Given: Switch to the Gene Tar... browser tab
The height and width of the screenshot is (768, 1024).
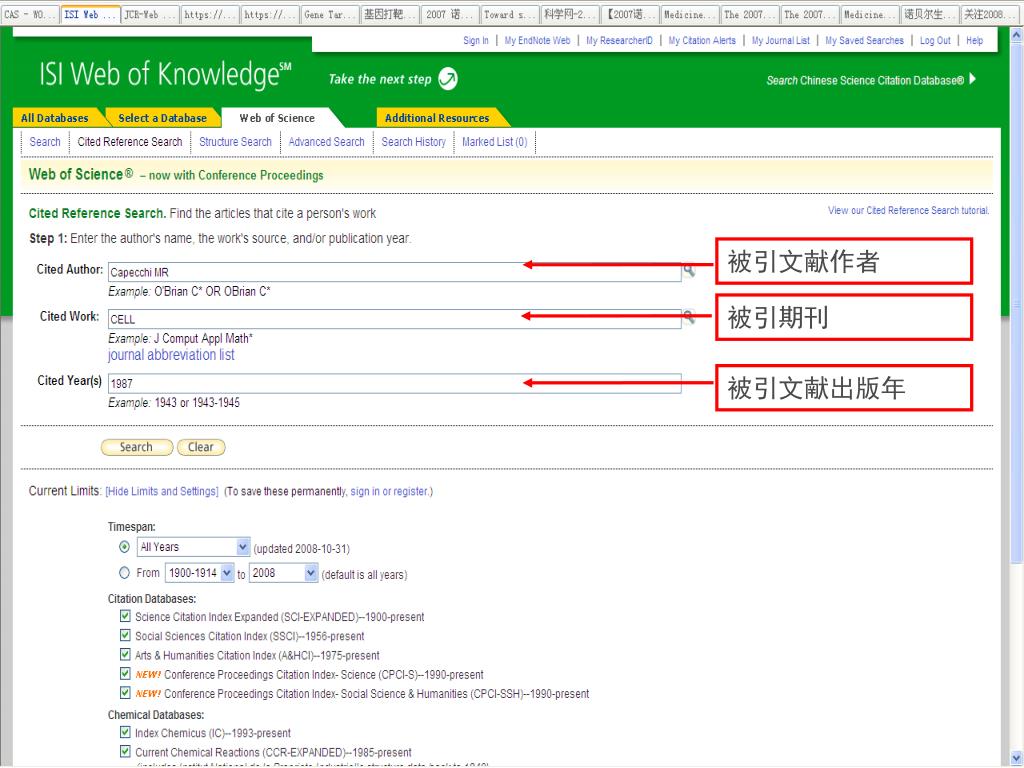Looking at the screenshot, I should pos(330,14).
